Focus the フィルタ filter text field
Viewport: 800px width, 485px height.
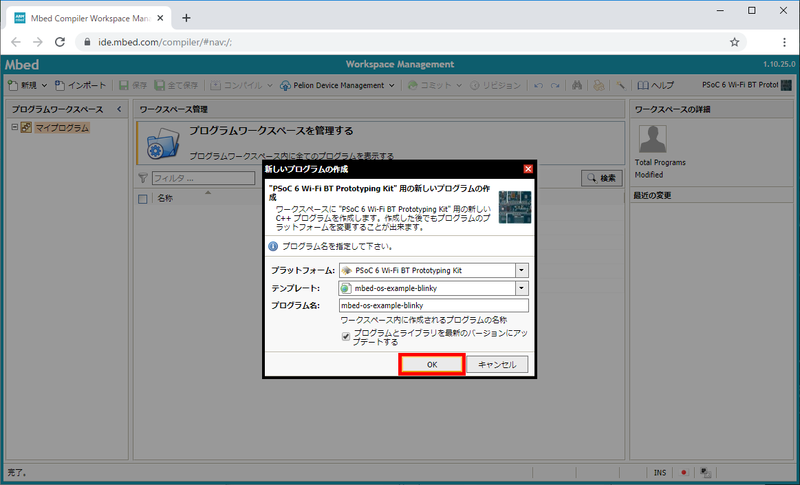point(203,178)
